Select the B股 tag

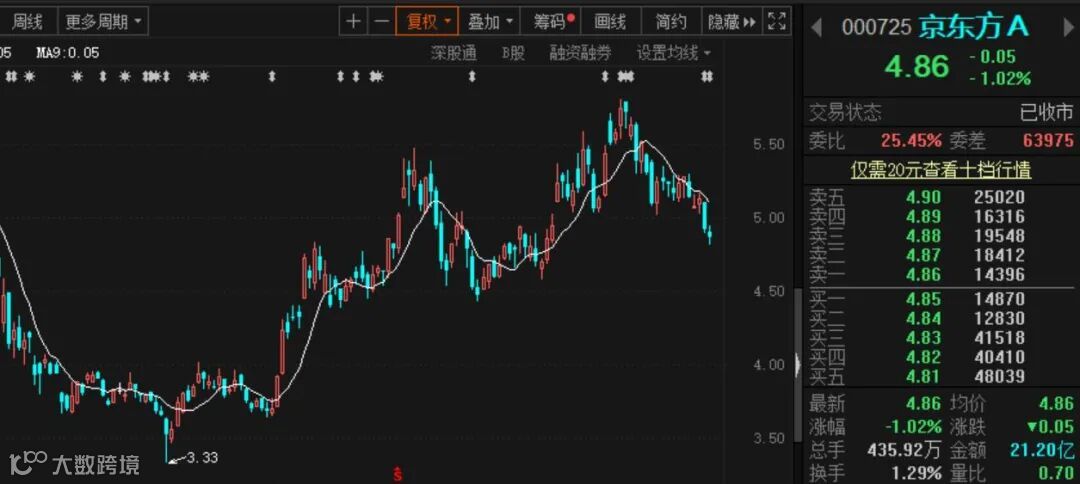[x=513, y=53]
